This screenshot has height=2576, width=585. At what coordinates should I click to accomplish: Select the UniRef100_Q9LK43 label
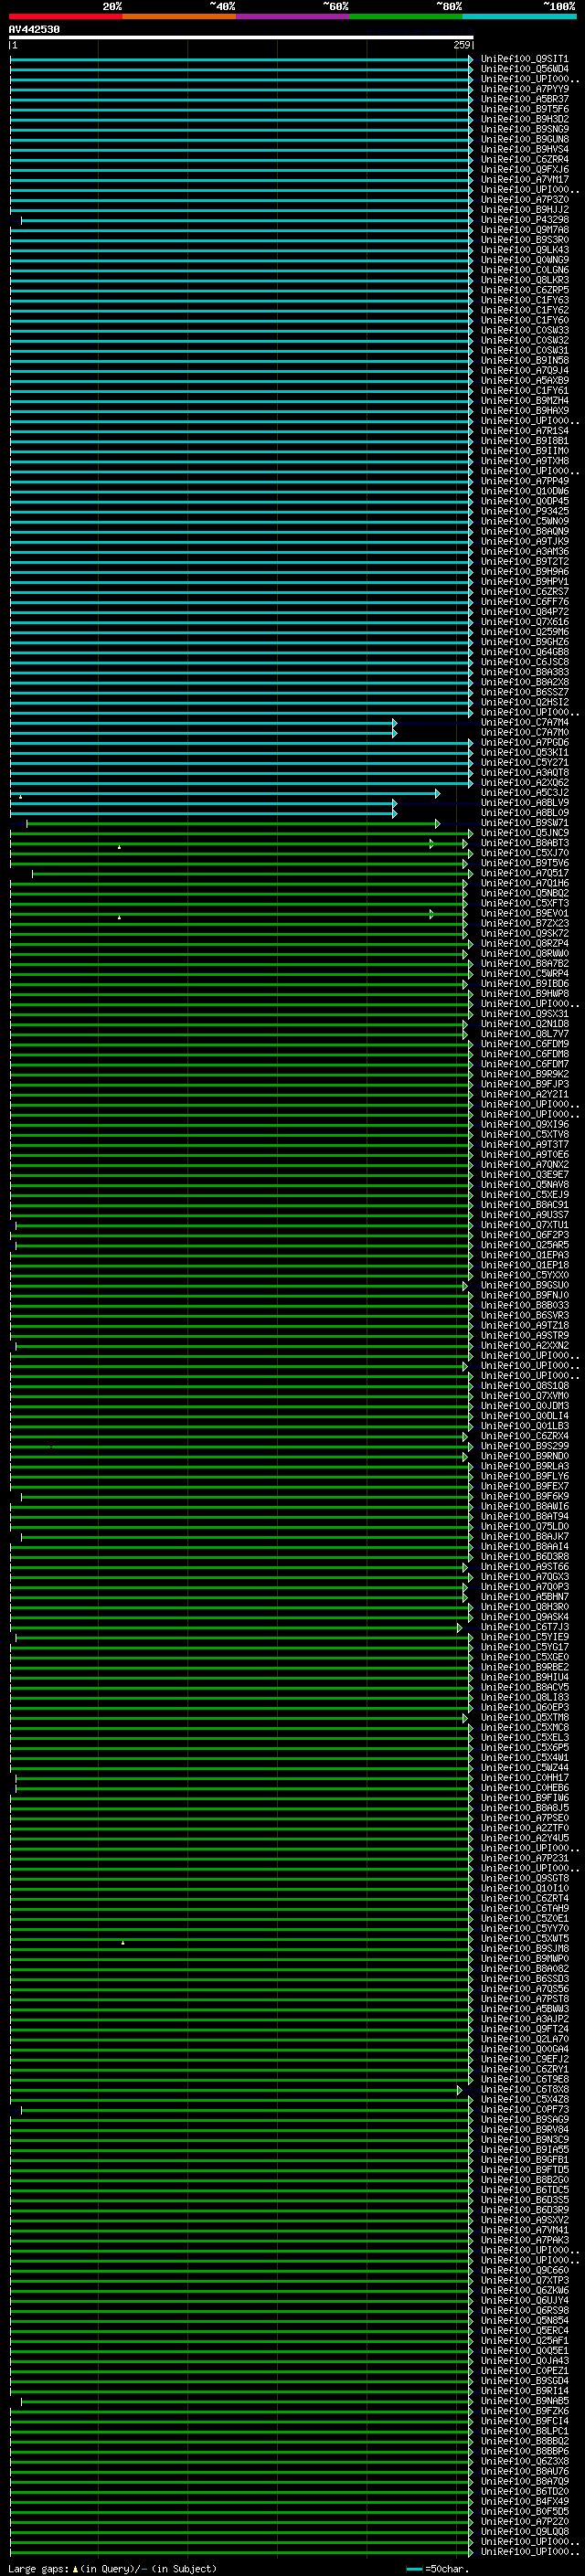pyautogui.click(x=525, y=250)
